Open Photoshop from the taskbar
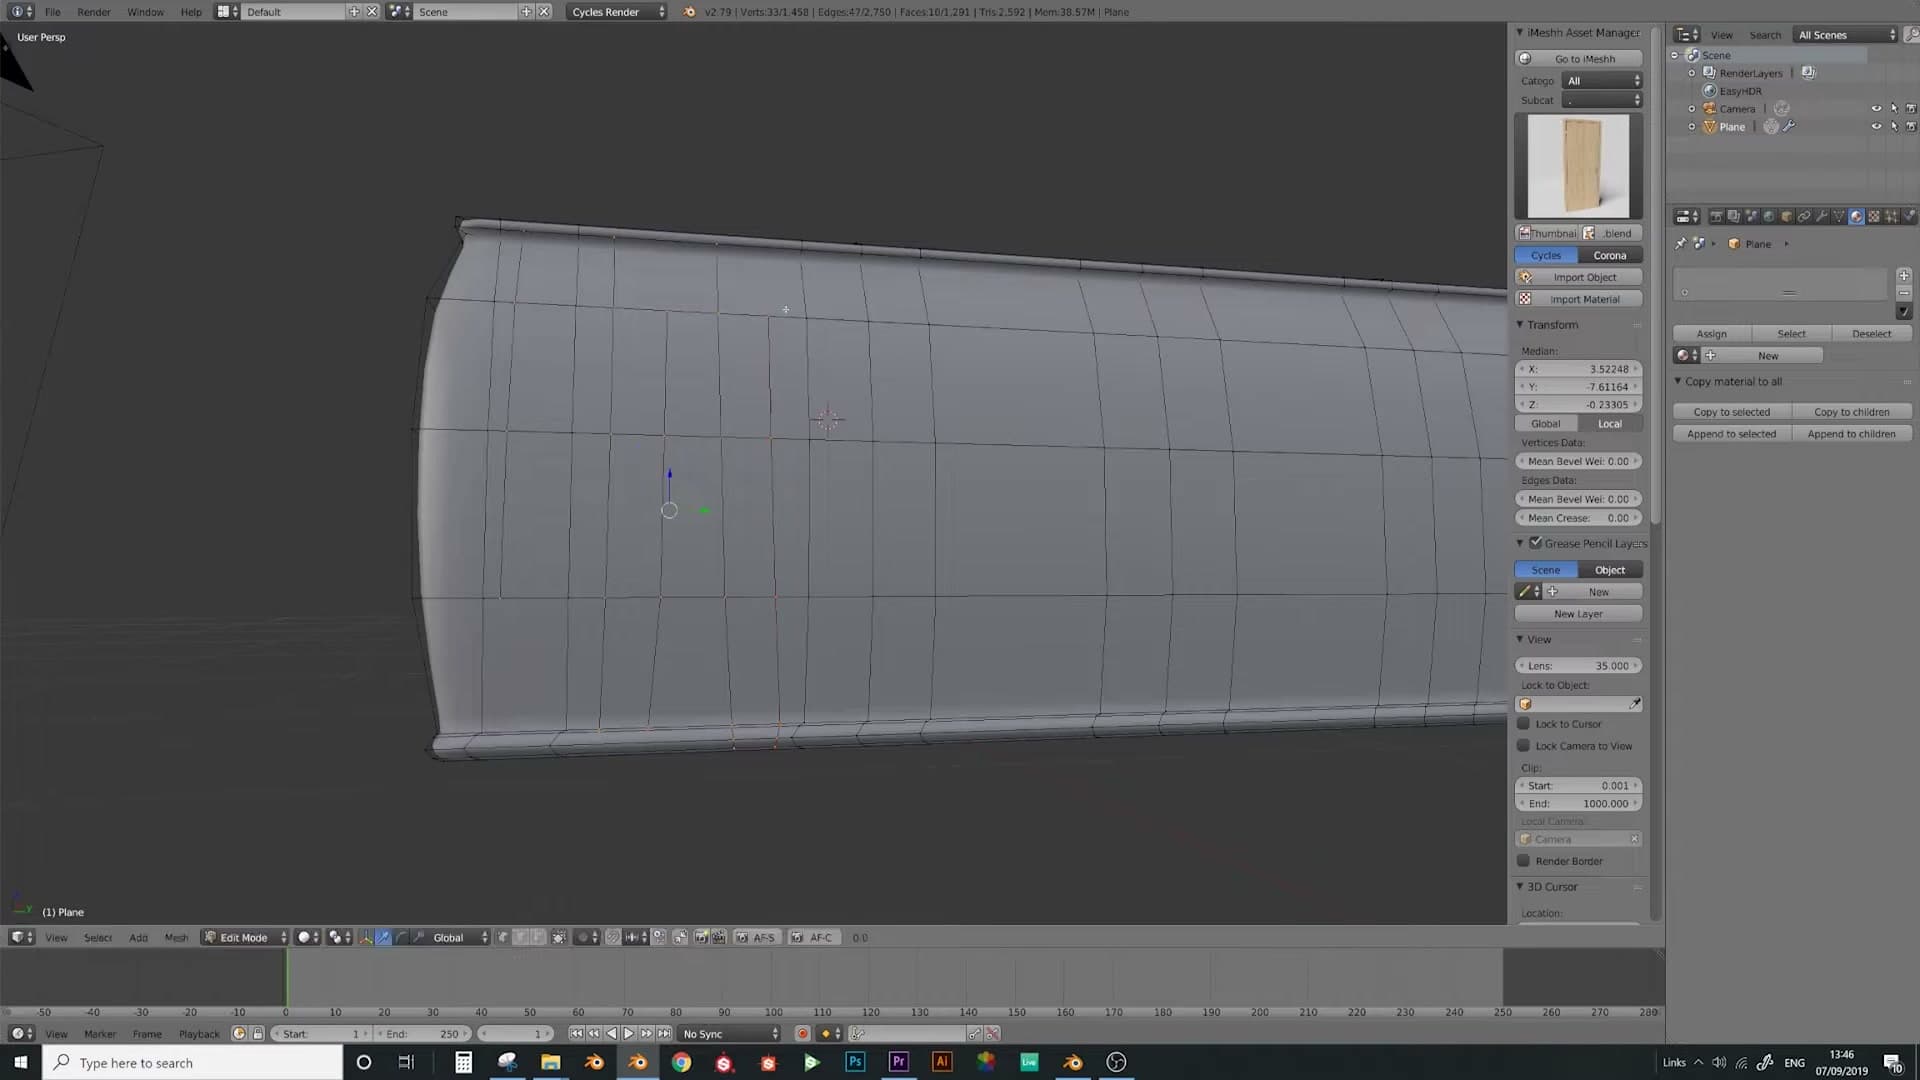Image resolution: width=1920 pixels, height=1080 pixels. tap(855, 1062)
